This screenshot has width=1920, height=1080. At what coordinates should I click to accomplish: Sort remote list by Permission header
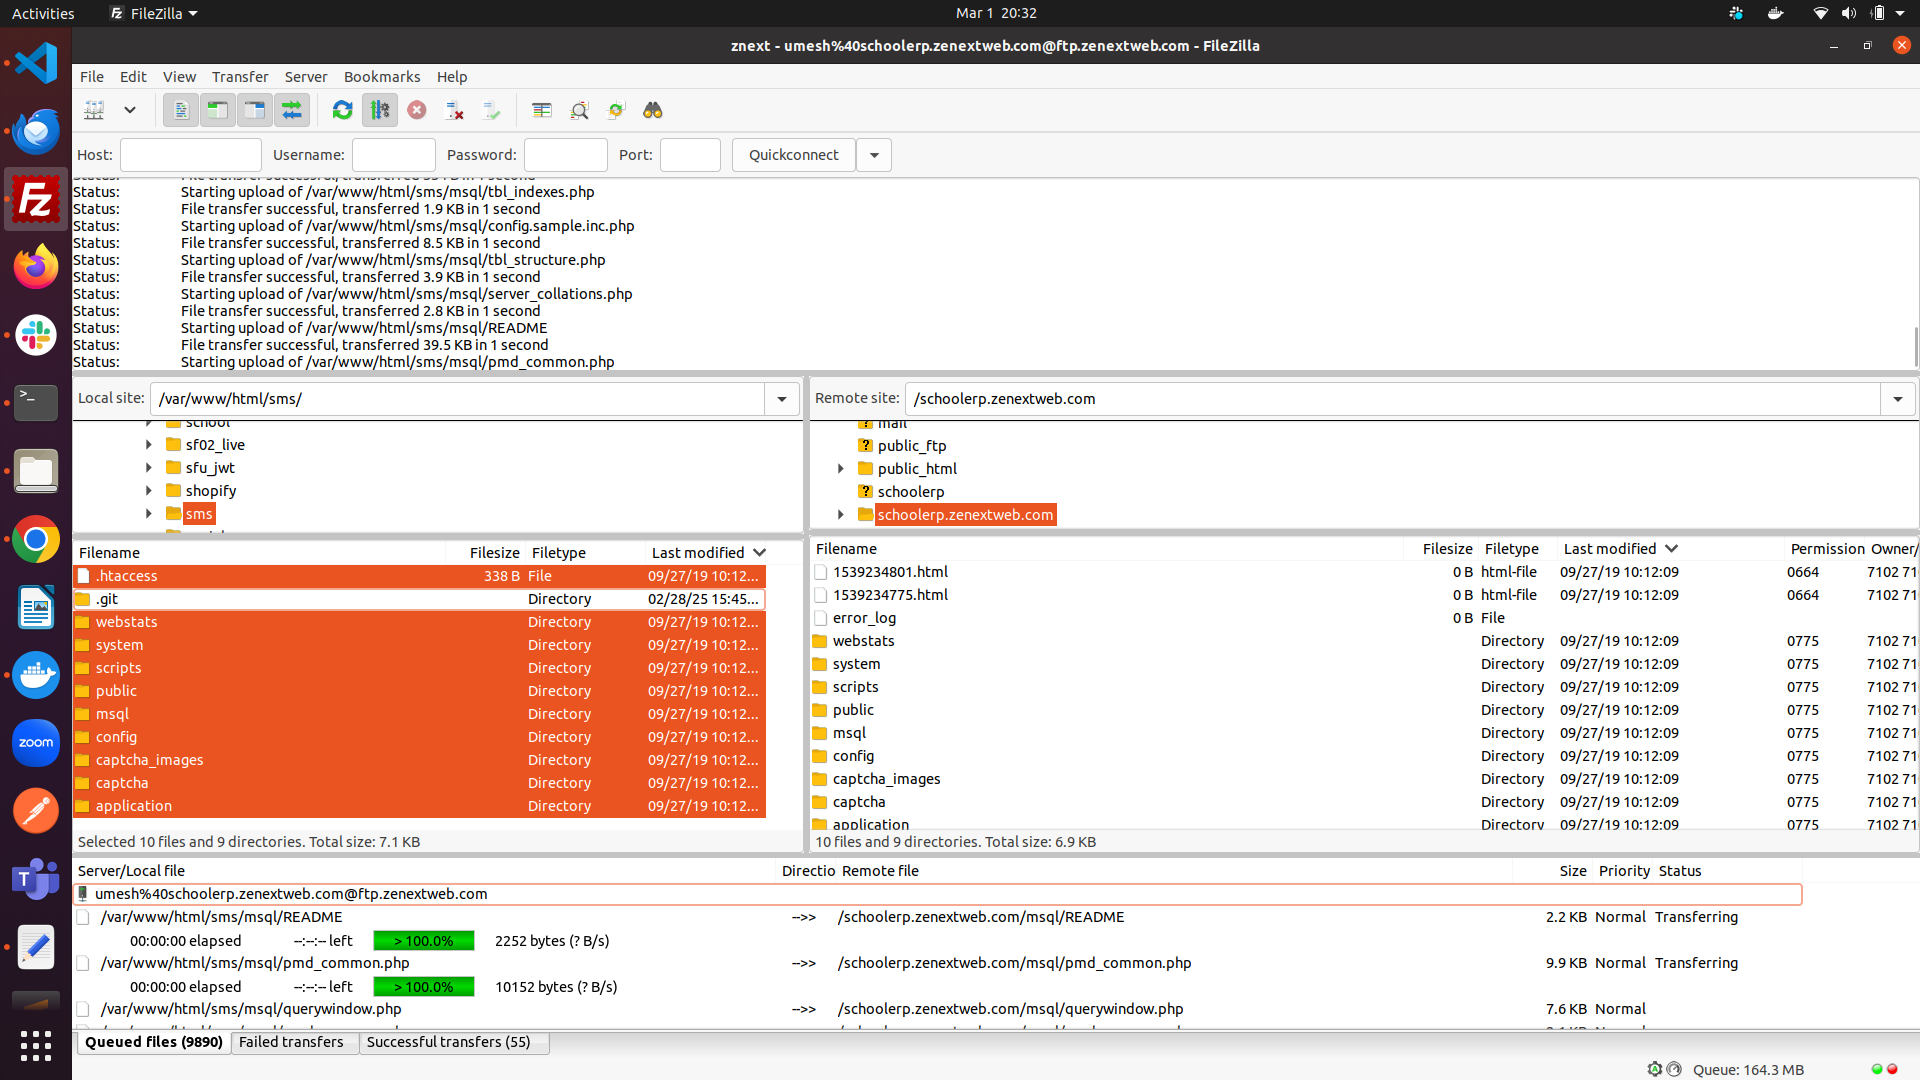[1827, 549]
